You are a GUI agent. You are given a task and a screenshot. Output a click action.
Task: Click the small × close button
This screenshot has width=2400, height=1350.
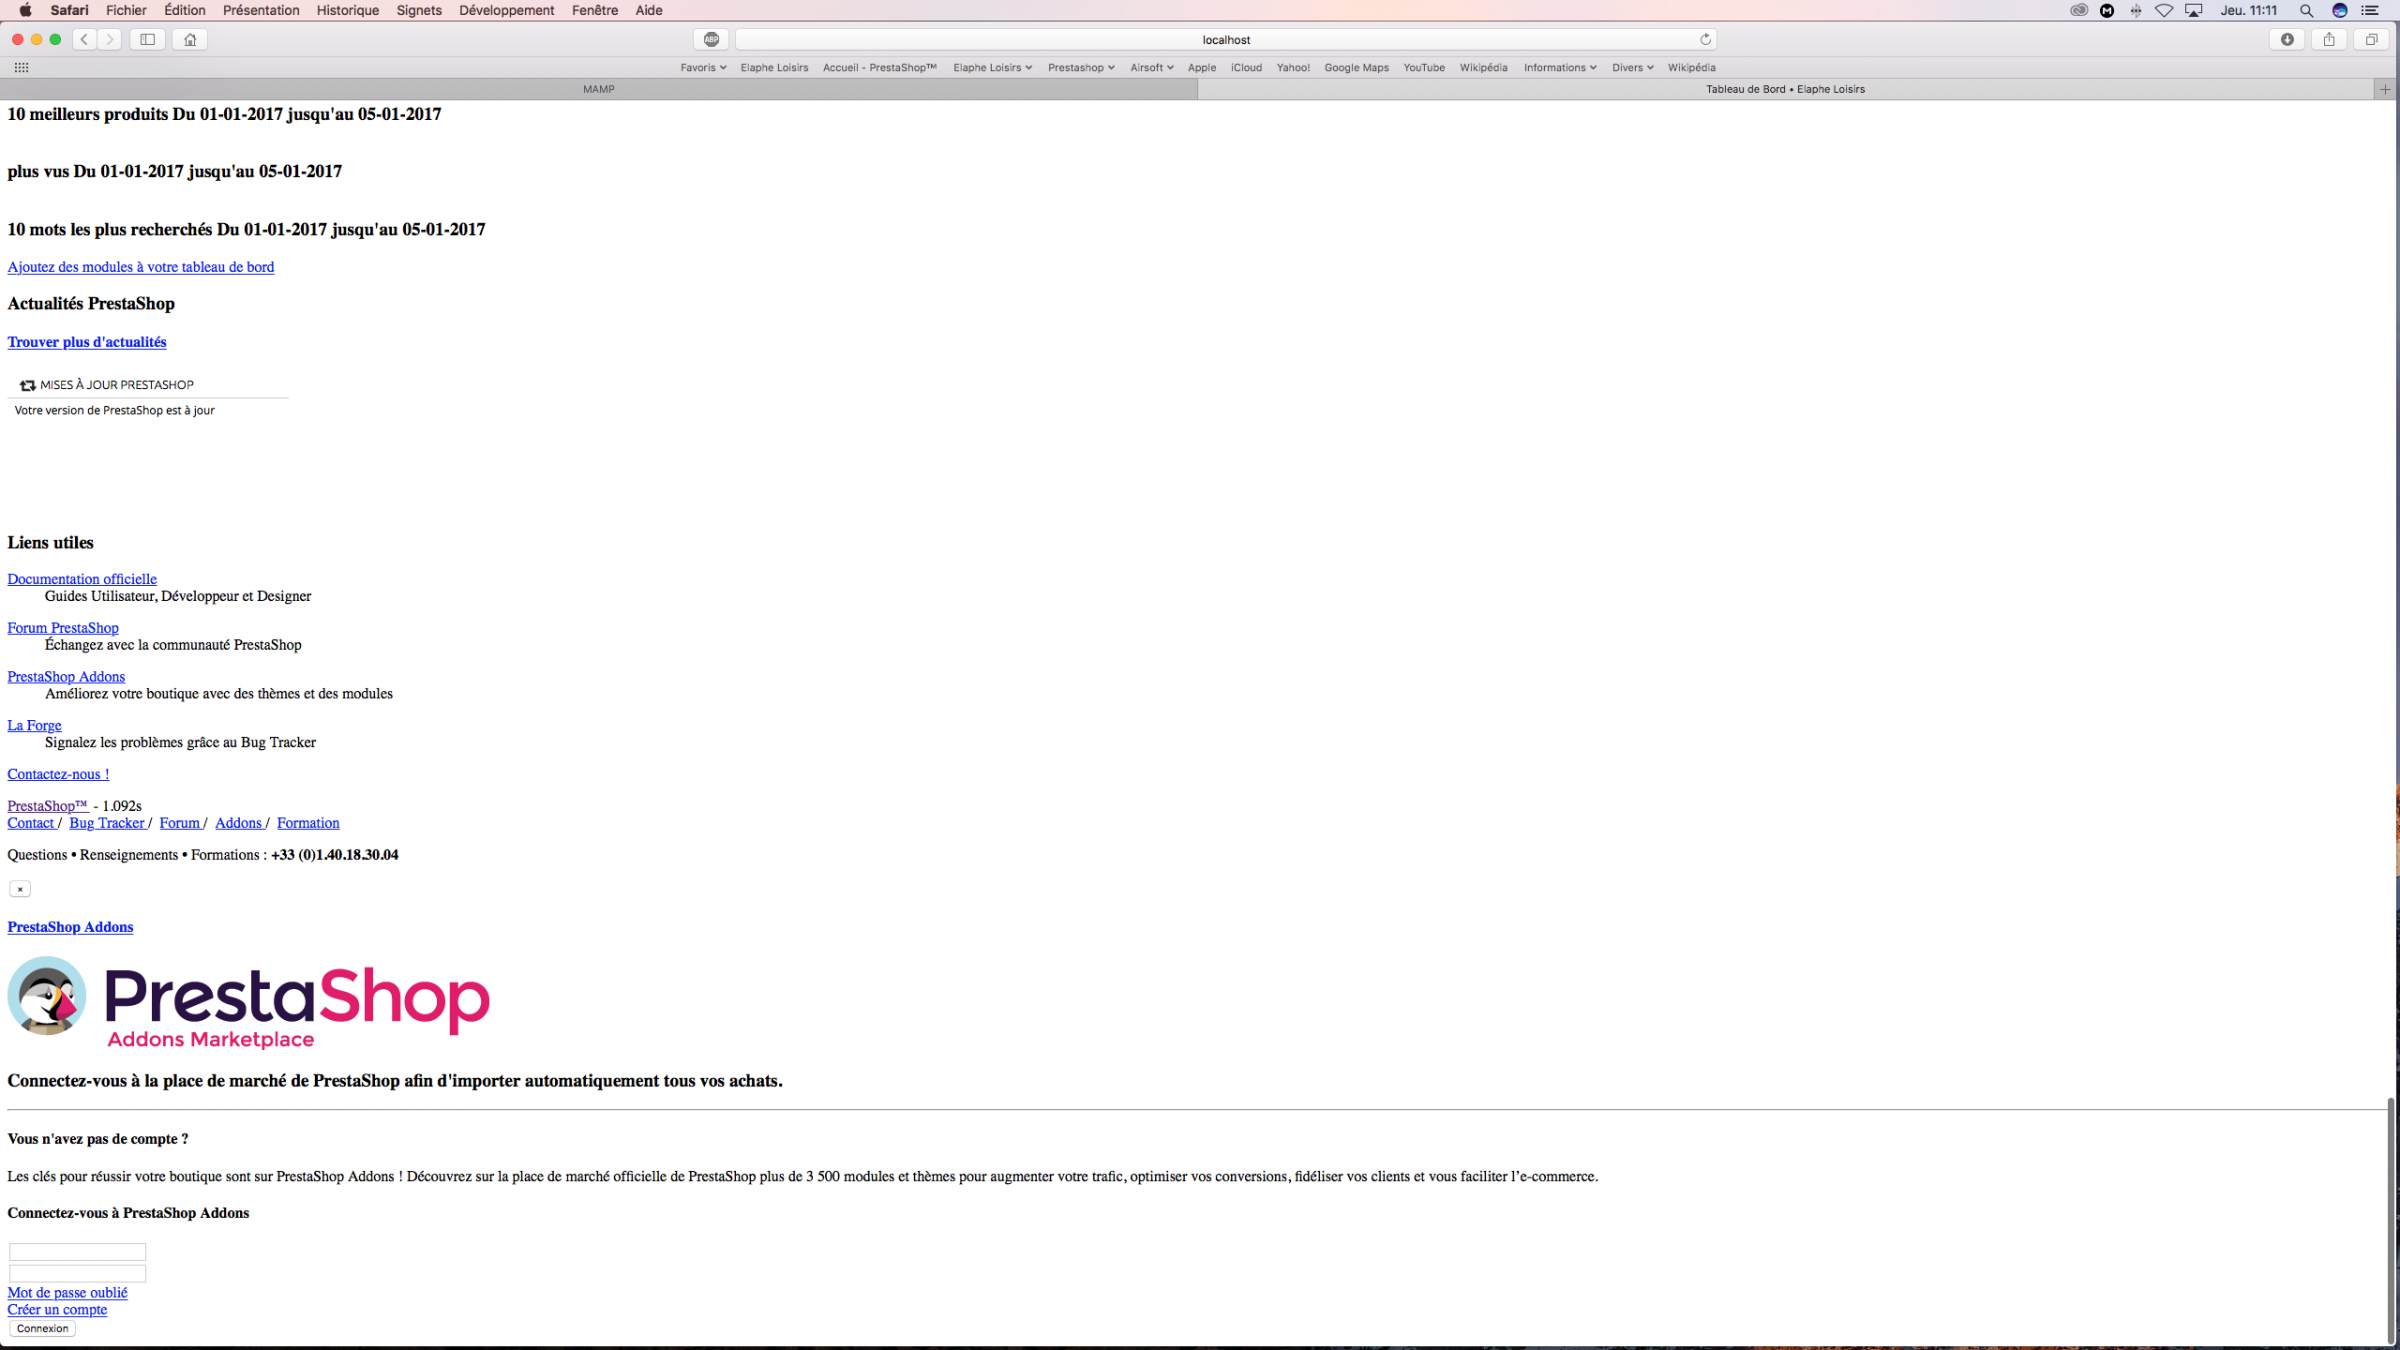click(20, 889)
